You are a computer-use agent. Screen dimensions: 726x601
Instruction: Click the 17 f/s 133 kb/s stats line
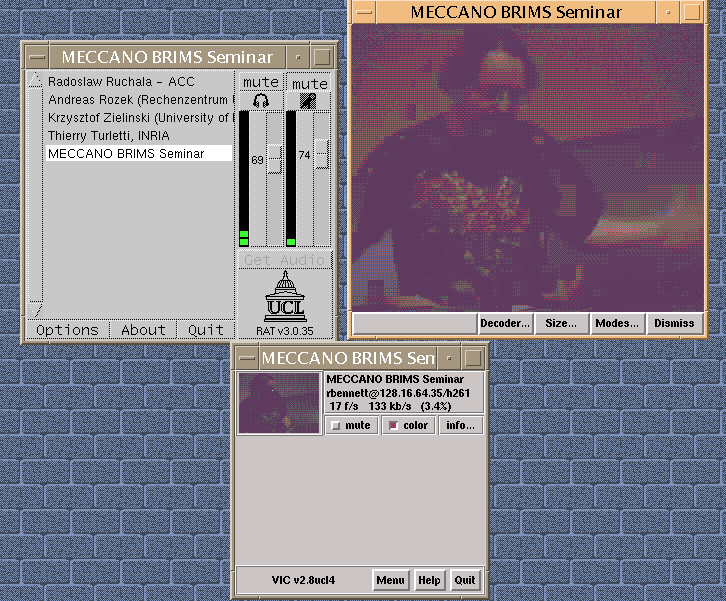point(390,406)
